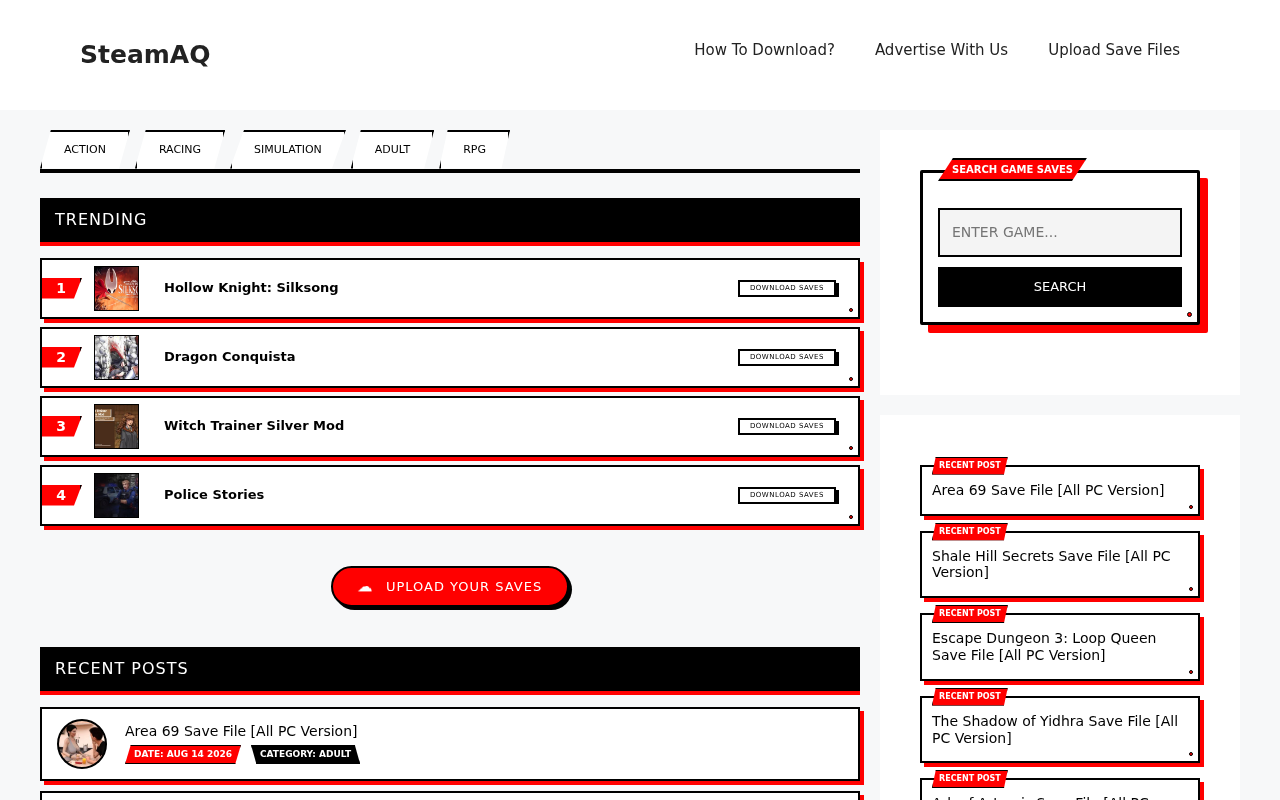Screen dimensions: 1280x800
Task: Click the rank 1 badge for Hollow Knight
Action: [x=61, y=288]
